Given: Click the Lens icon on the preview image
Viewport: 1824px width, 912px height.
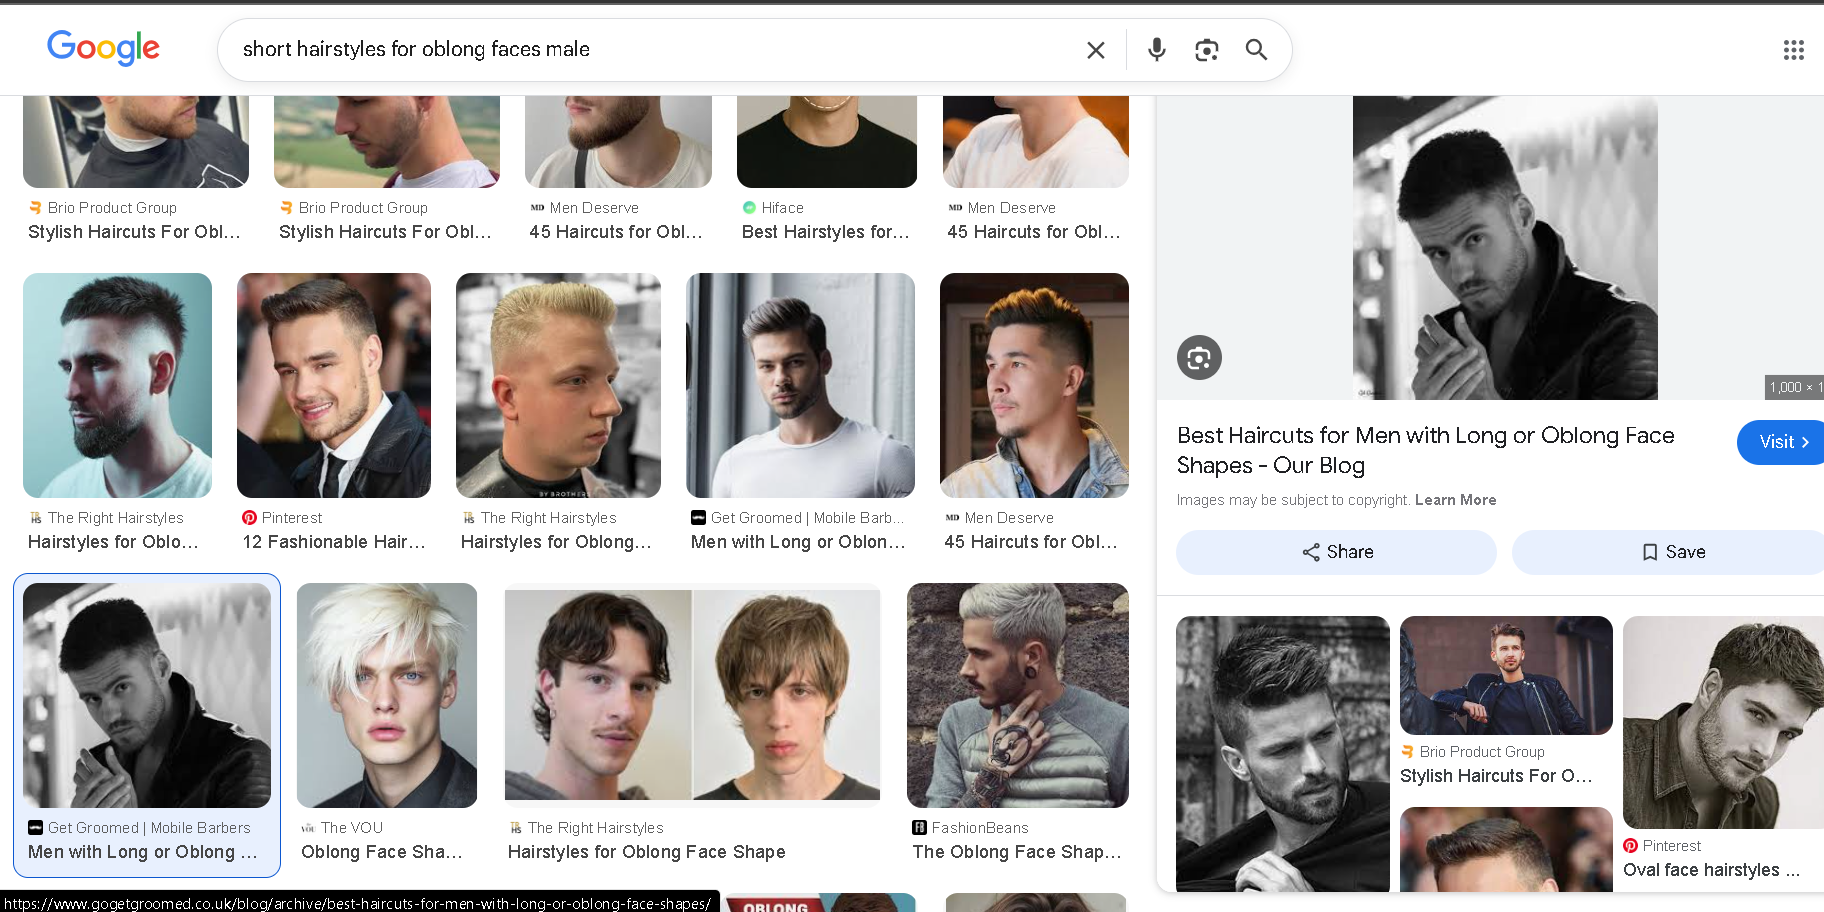Looking at the screenshot, I should pyautogui.click(x=1199, y=358).
